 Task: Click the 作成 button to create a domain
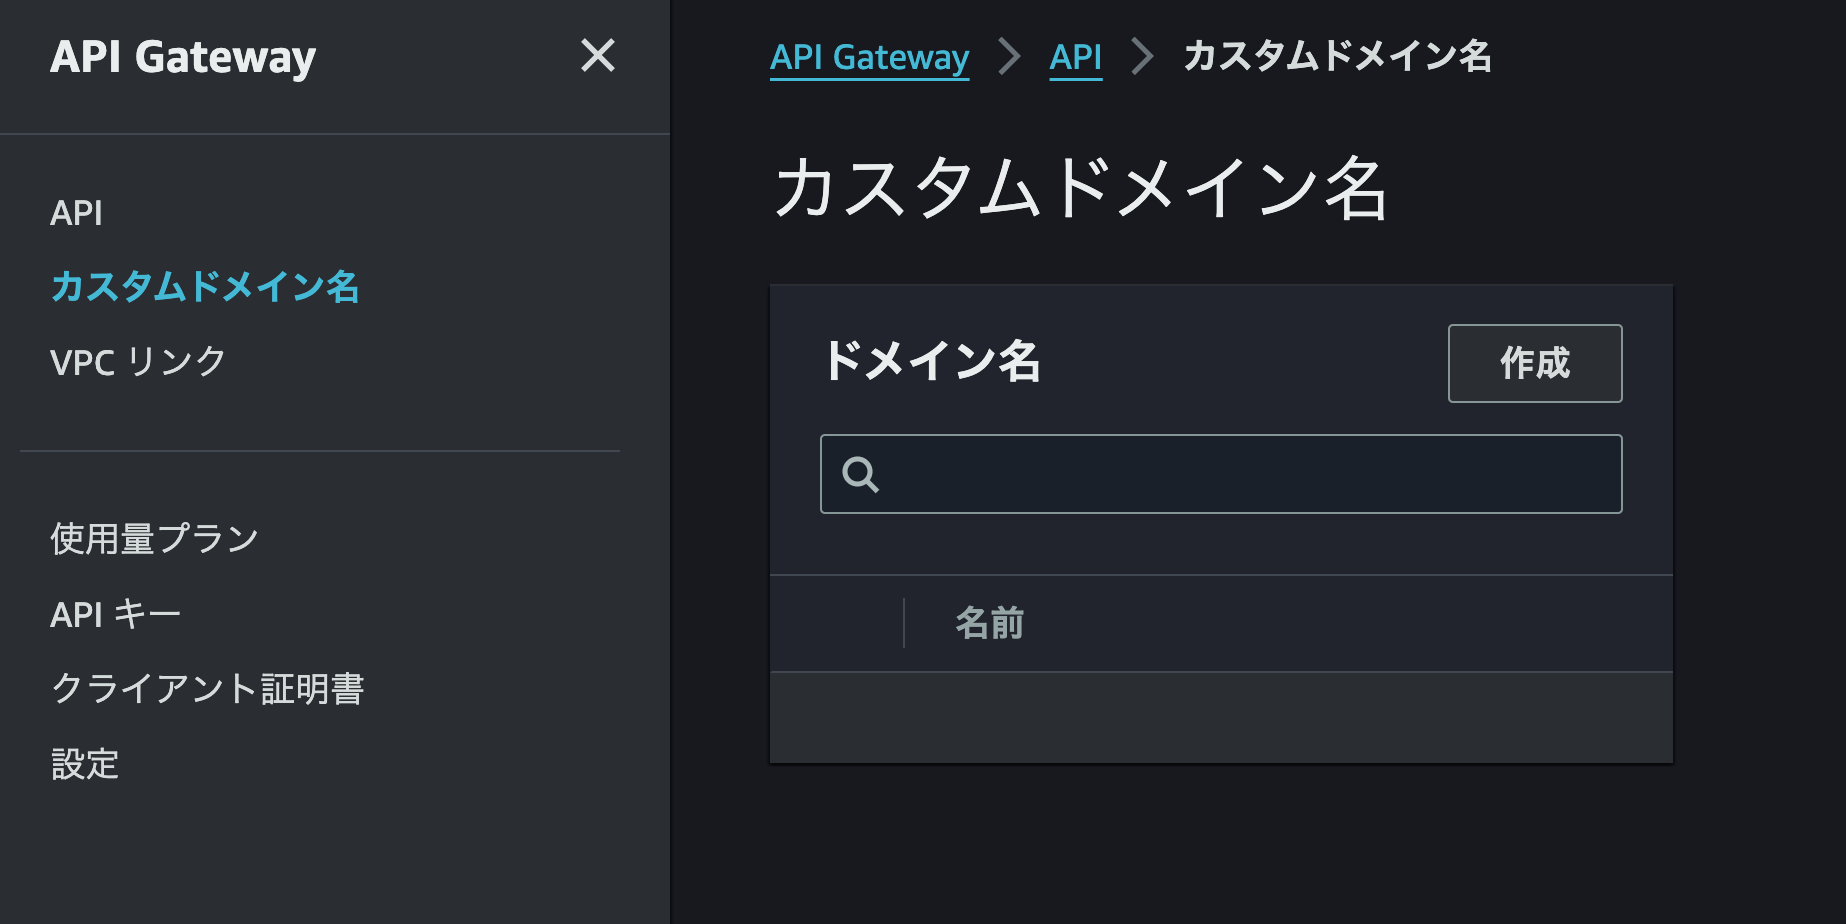click(x=1535, y=364)
